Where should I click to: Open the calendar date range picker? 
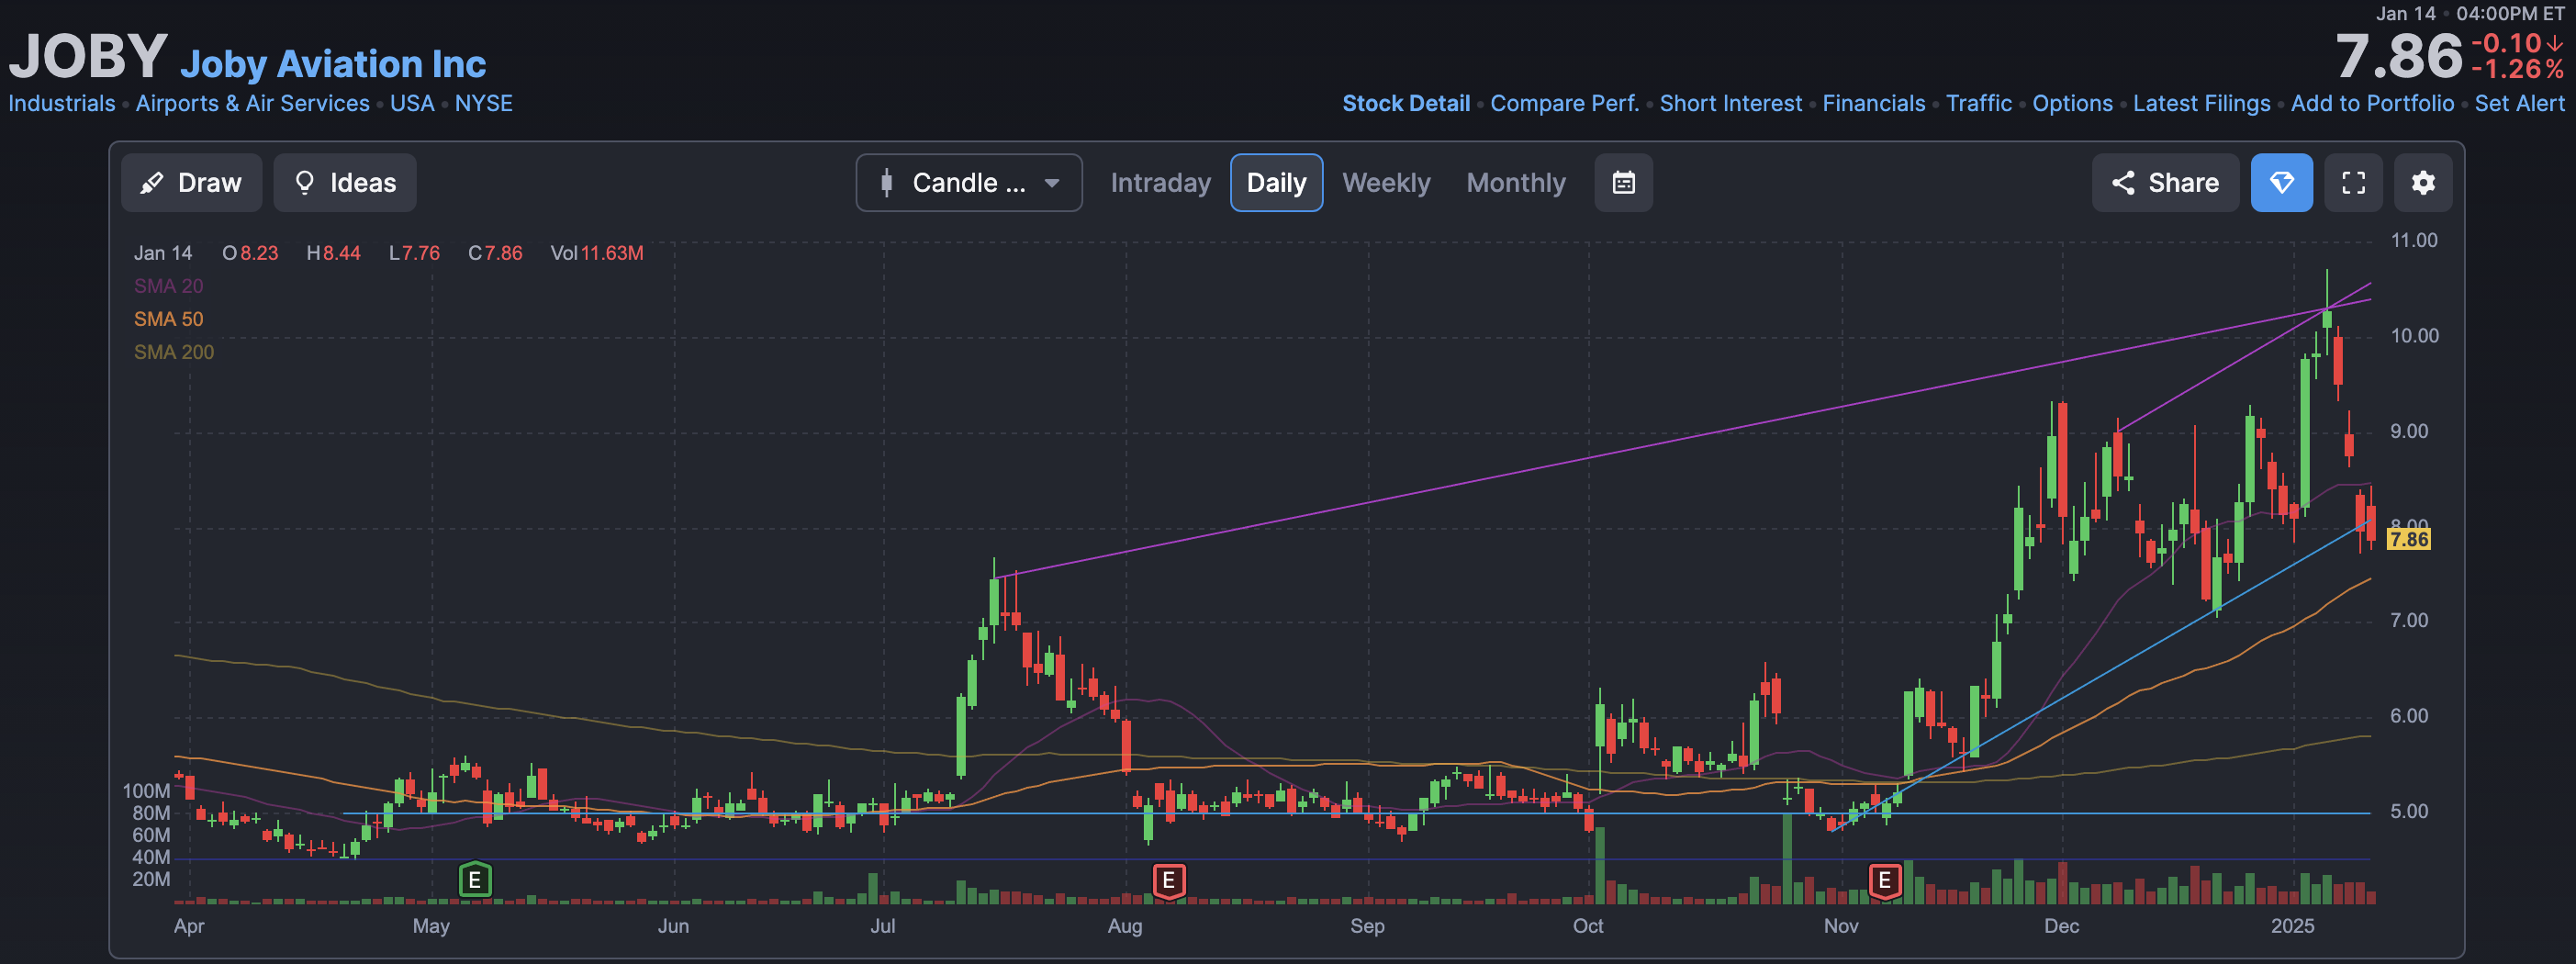pyautogui.click(x=1623, y=183)
